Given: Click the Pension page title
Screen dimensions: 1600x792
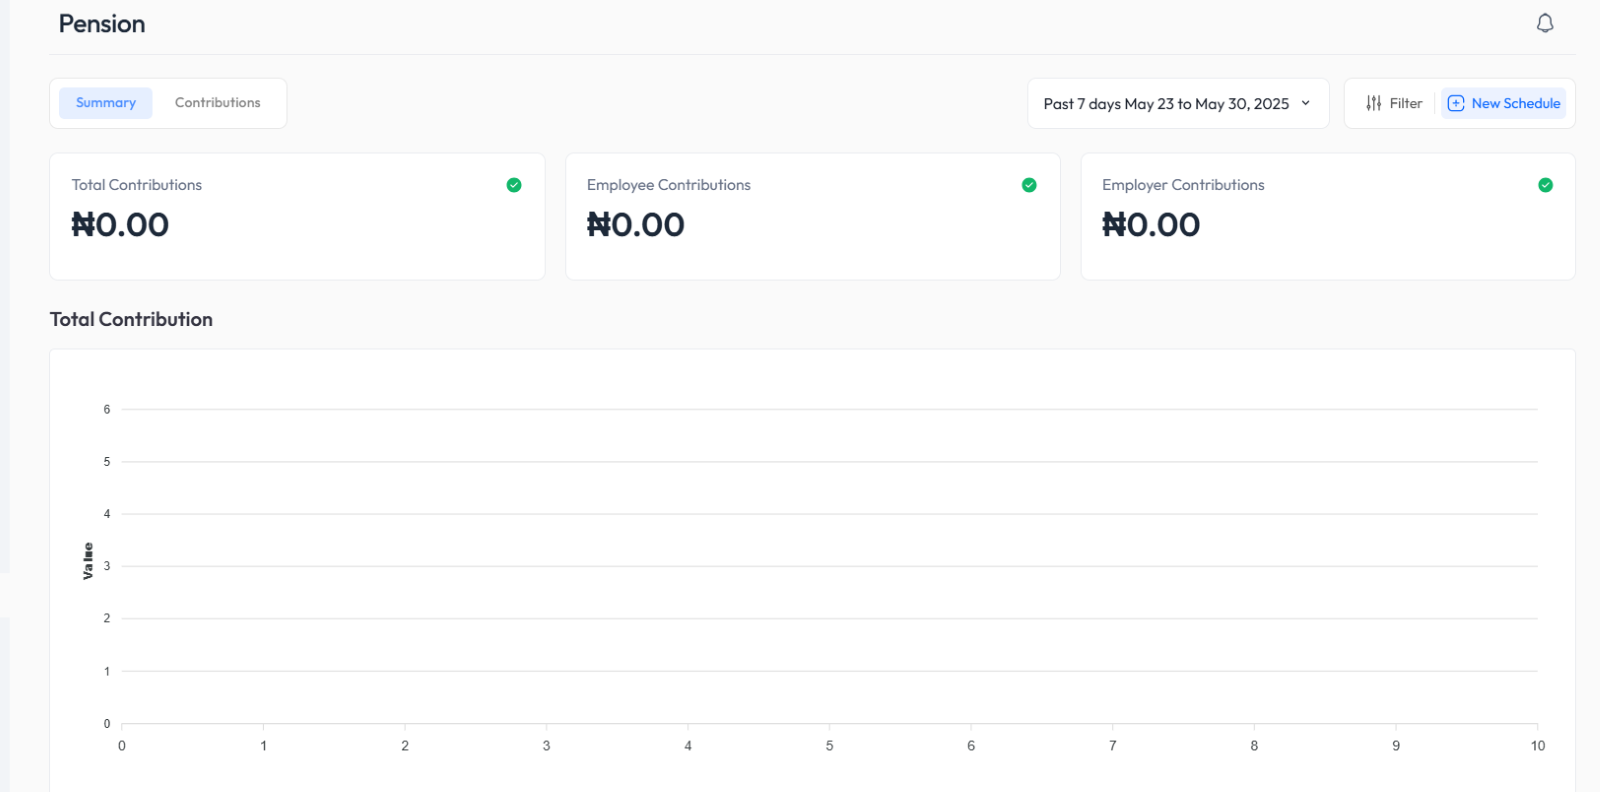Looking at the screenshot, I should click(x=102, y=24).
